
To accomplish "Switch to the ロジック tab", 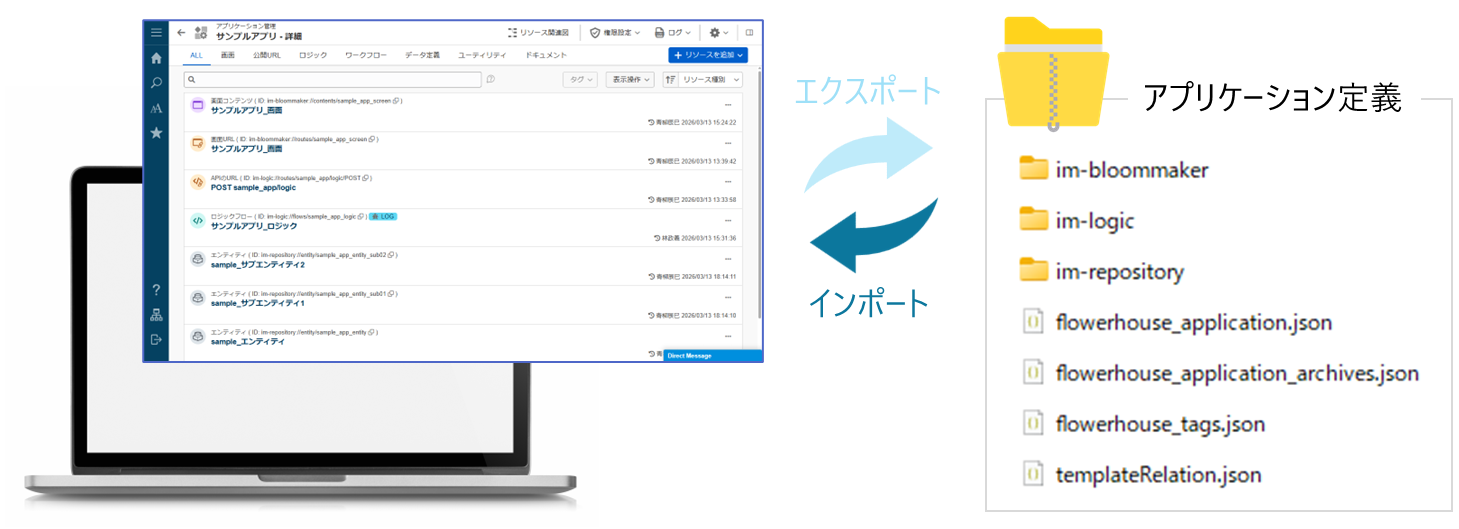I will (313, 55).
